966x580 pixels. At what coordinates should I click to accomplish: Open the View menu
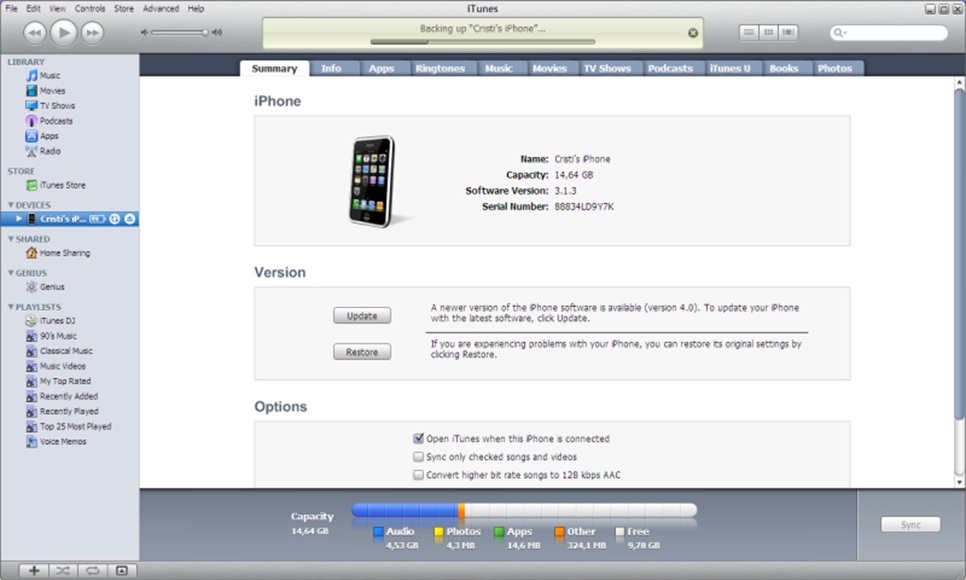tap(57, 9)
